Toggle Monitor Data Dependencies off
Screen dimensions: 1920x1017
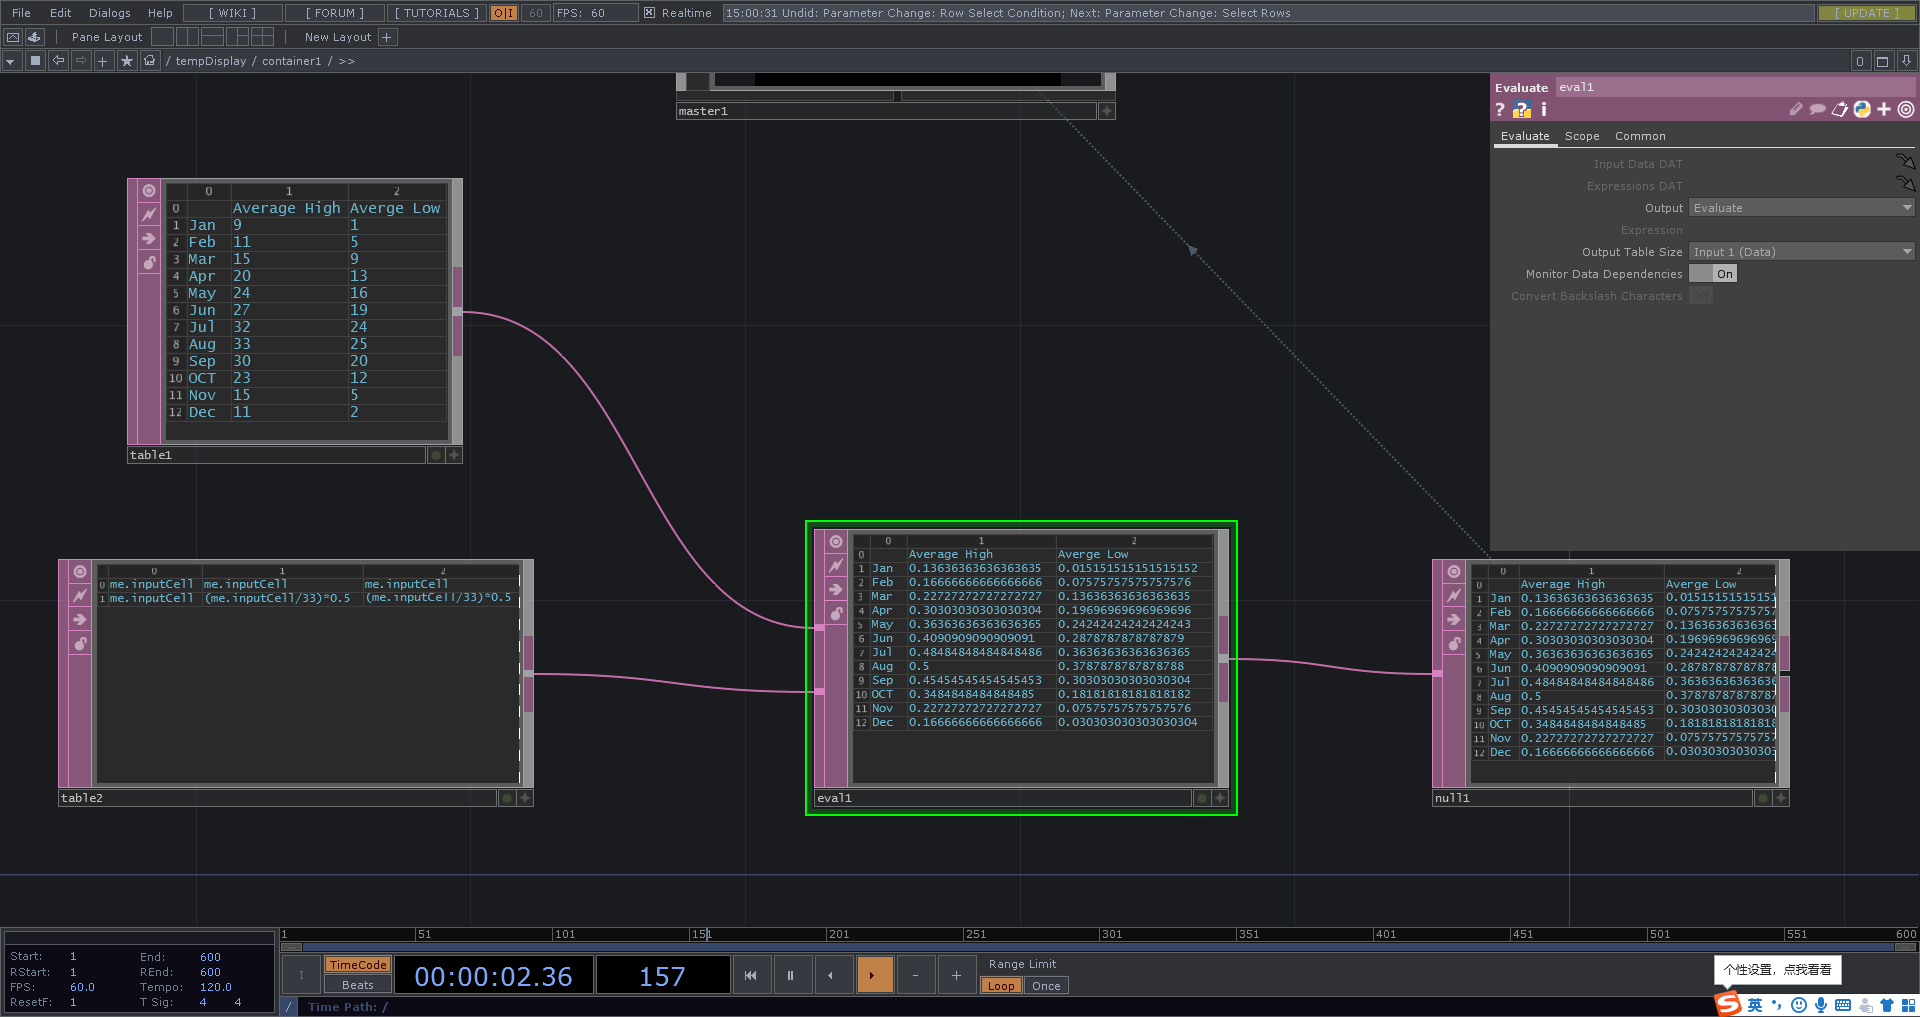coord(1712,273)
